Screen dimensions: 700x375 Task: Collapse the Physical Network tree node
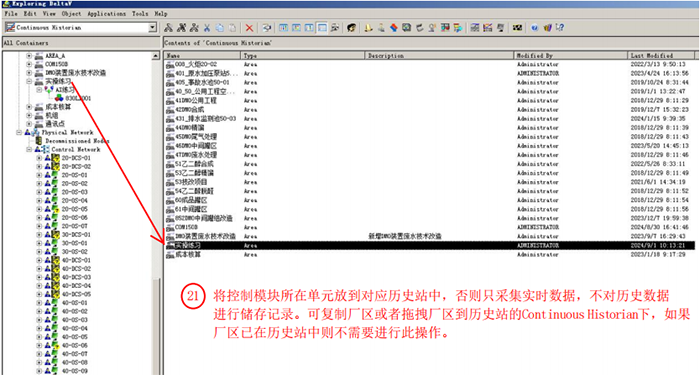coord(19,133)
